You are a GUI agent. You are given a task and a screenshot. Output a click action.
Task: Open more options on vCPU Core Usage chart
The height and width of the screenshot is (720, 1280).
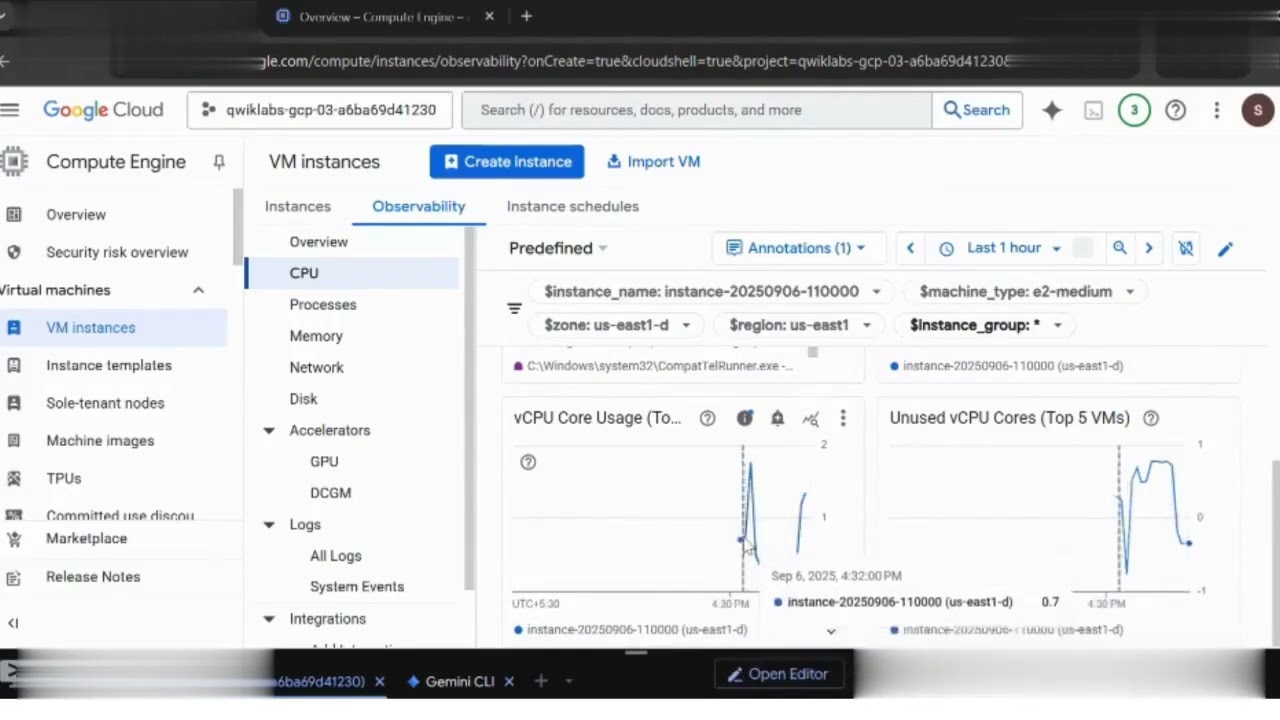click(843, 418)
